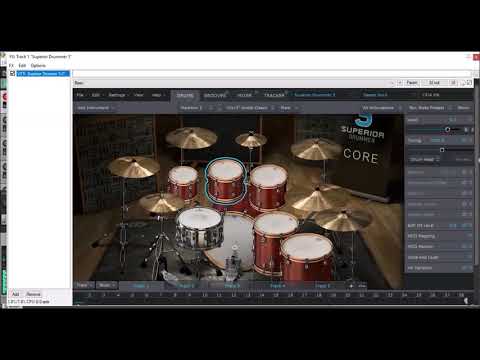Click the Remove FX button
Screen dimensions: 480x360
click(33, 294)
